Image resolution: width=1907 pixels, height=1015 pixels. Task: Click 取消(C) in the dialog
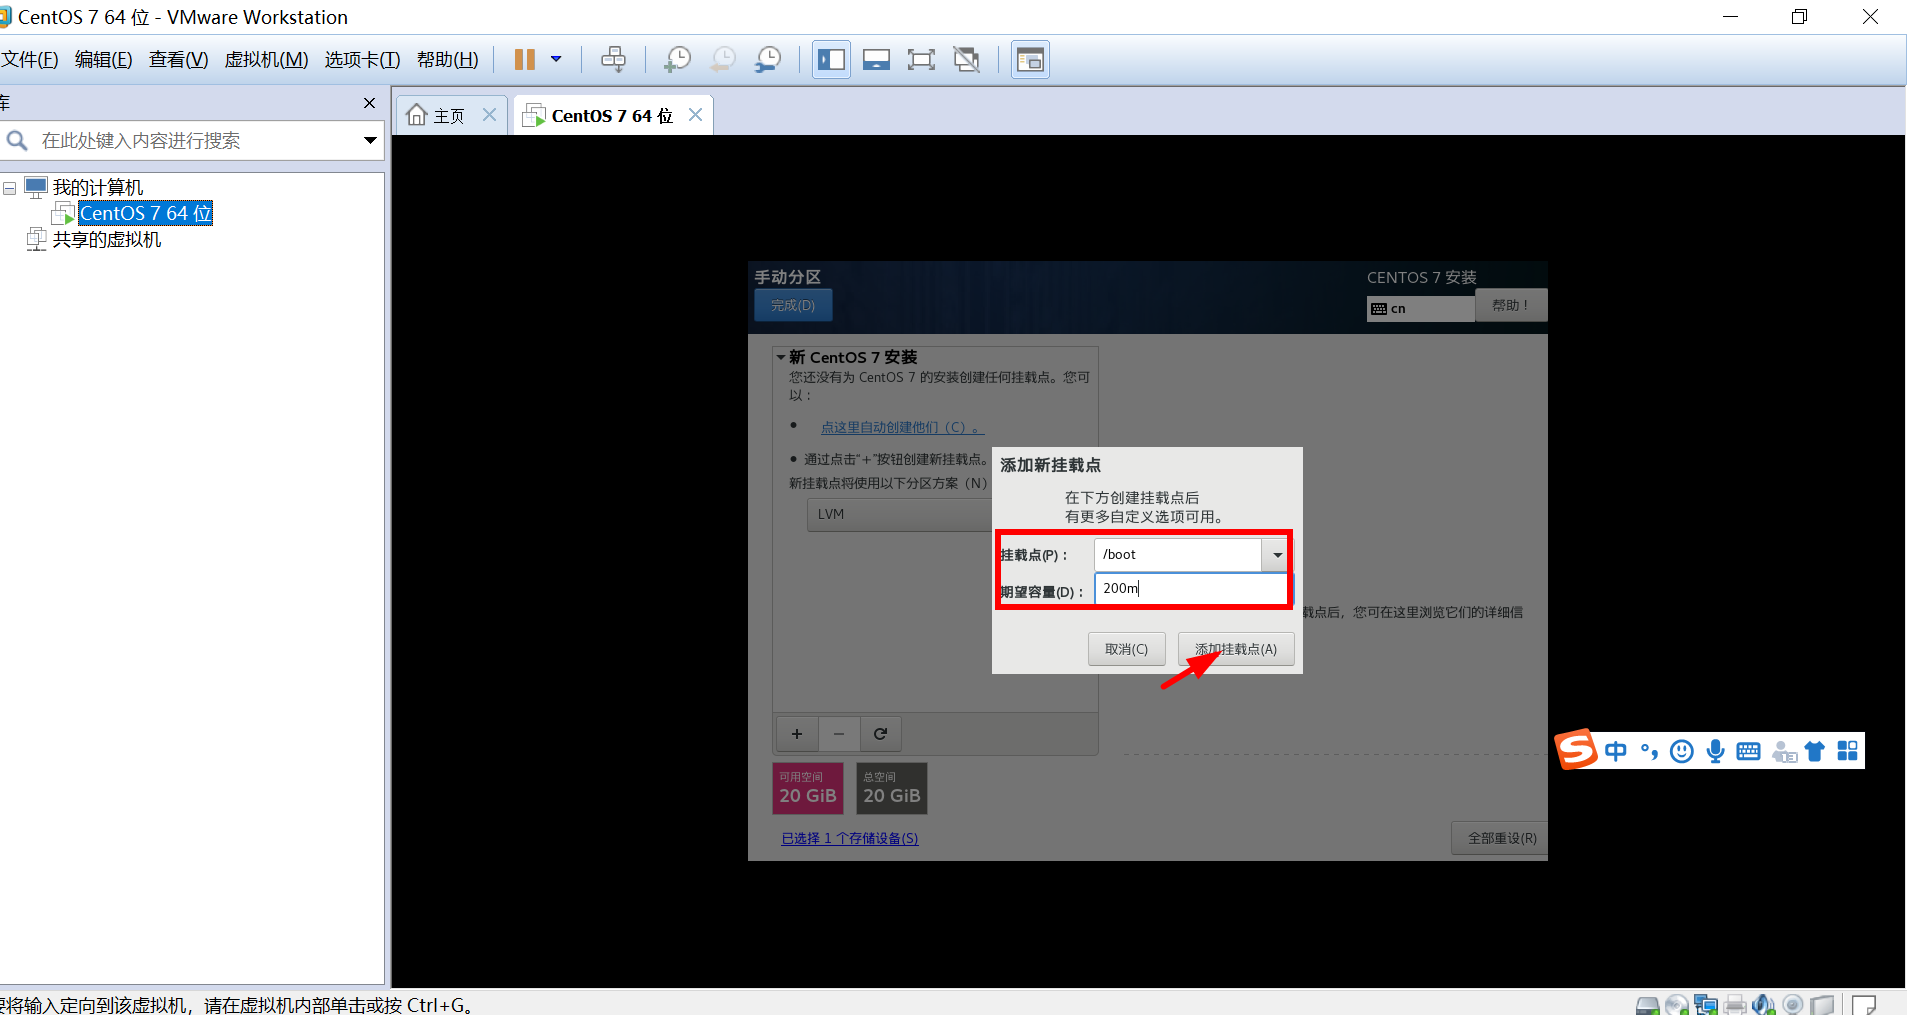(x=1126, y=649)
